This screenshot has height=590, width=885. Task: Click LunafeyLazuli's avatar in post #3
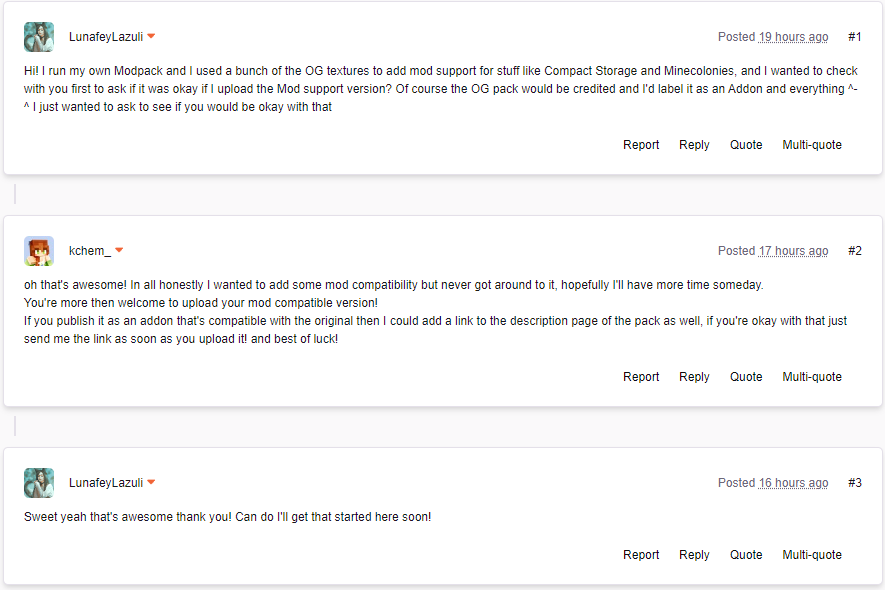click(x=39, y=483)
